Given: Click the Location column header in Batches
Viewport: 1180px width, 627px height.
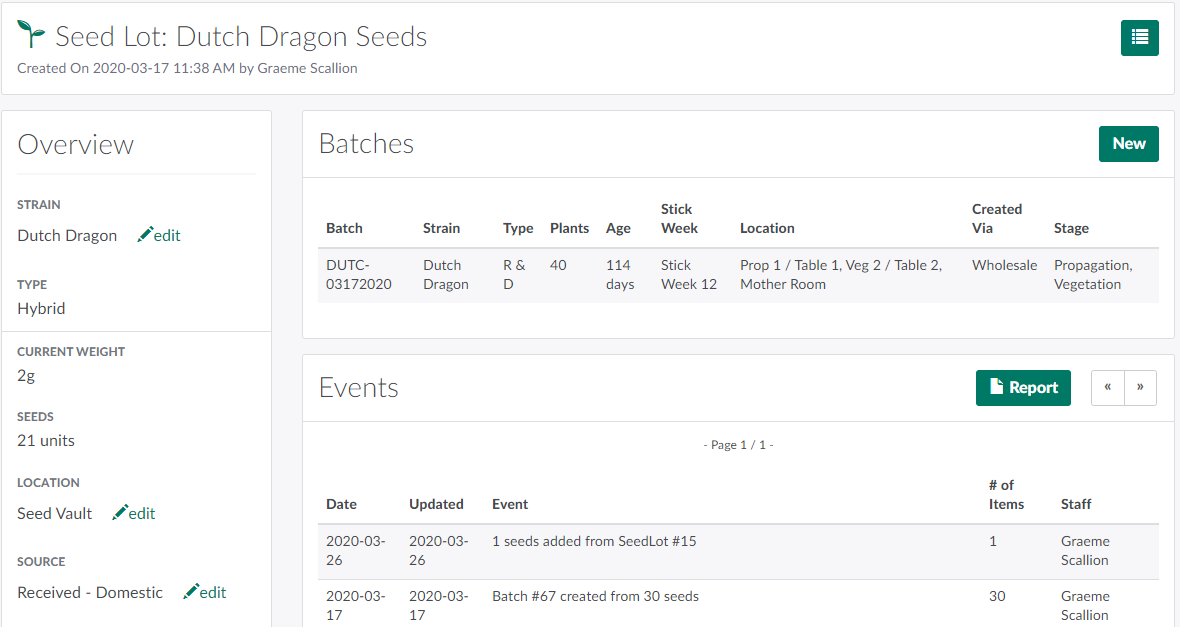Looking at the screenshot, I should pyautogui.click(x=767, y=228).
